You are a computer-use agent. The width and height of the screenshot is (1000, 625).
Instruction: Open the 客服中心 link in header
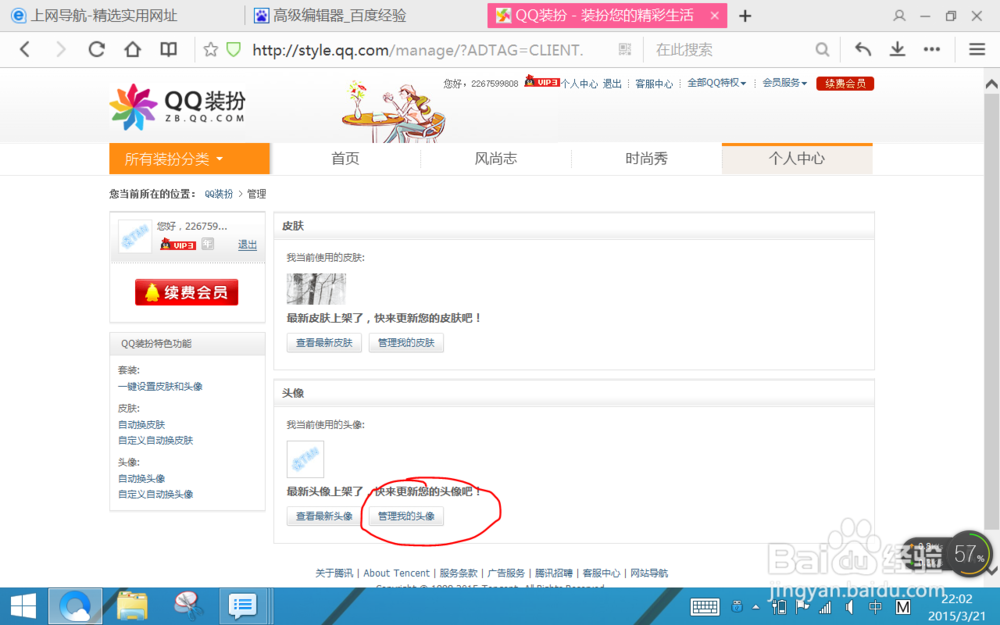(654, 84)
